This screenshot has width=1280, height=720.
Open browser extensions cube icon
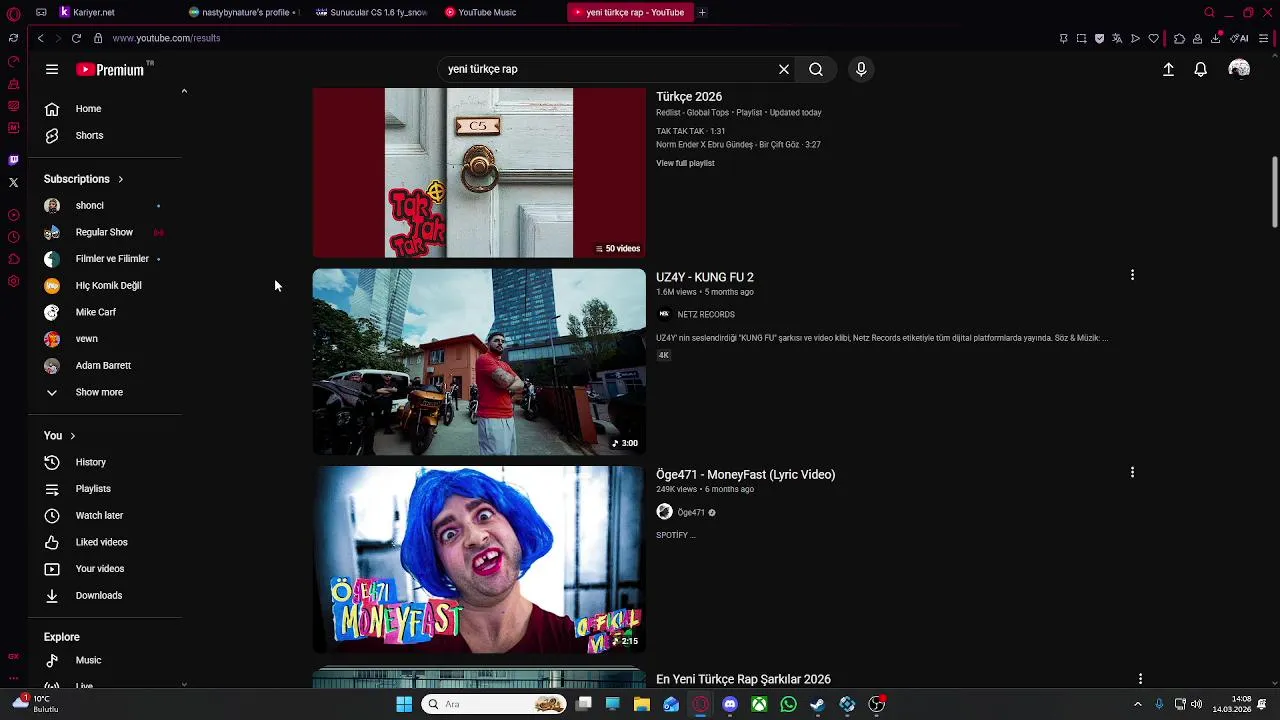(x=1180, y=38)
